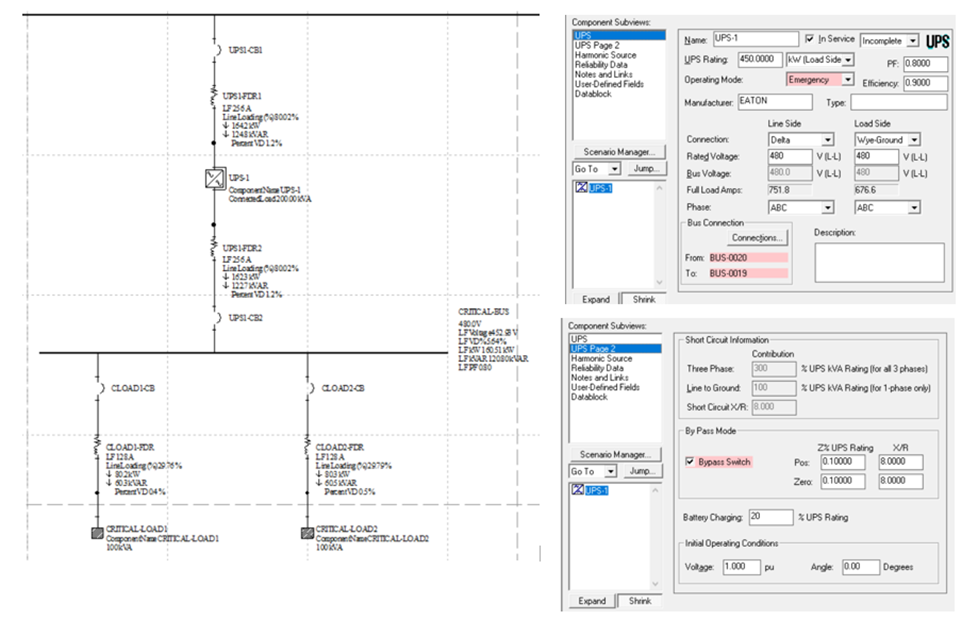The width and height of the screenshot is (978, 620).
Task: Open the Line Side Phase dropdown
Action: [827, 207]
